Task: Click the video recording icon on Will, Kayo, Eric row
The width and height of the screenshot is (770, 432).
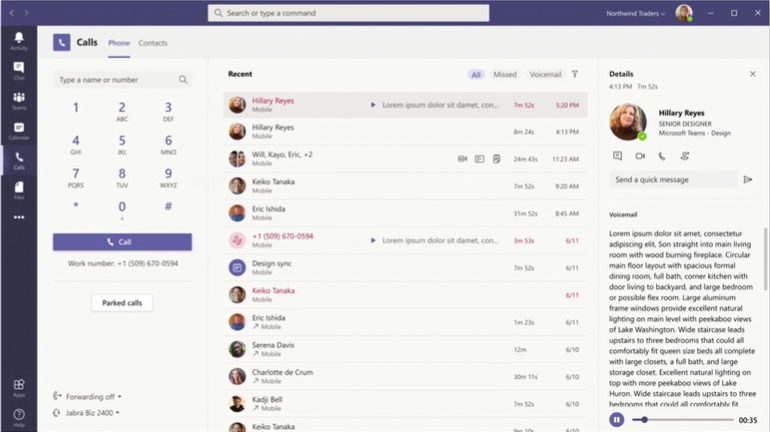Action: point(462,159)
